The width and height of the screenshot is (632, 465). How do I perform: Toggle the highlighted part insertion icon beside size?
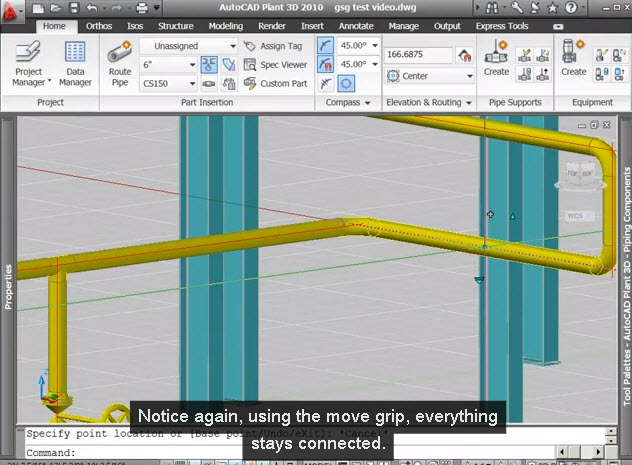point(209,64)
